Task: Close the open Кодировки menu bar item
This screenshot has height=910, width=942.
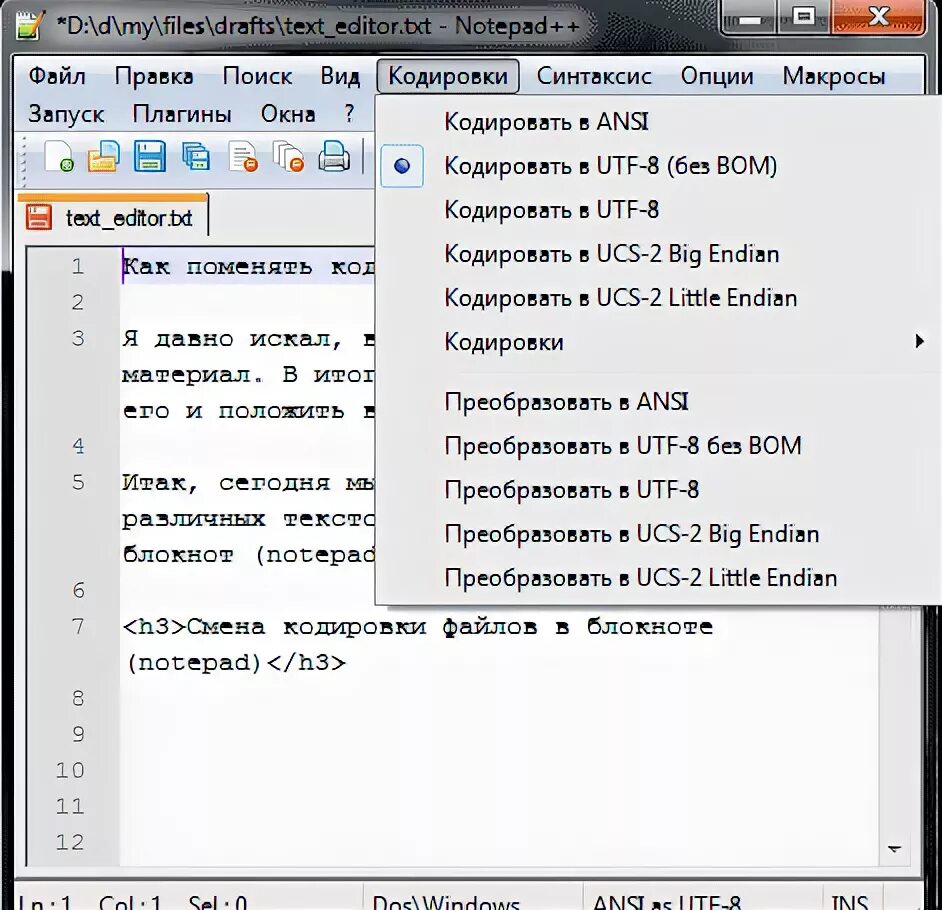Action: tap(448, 76)
